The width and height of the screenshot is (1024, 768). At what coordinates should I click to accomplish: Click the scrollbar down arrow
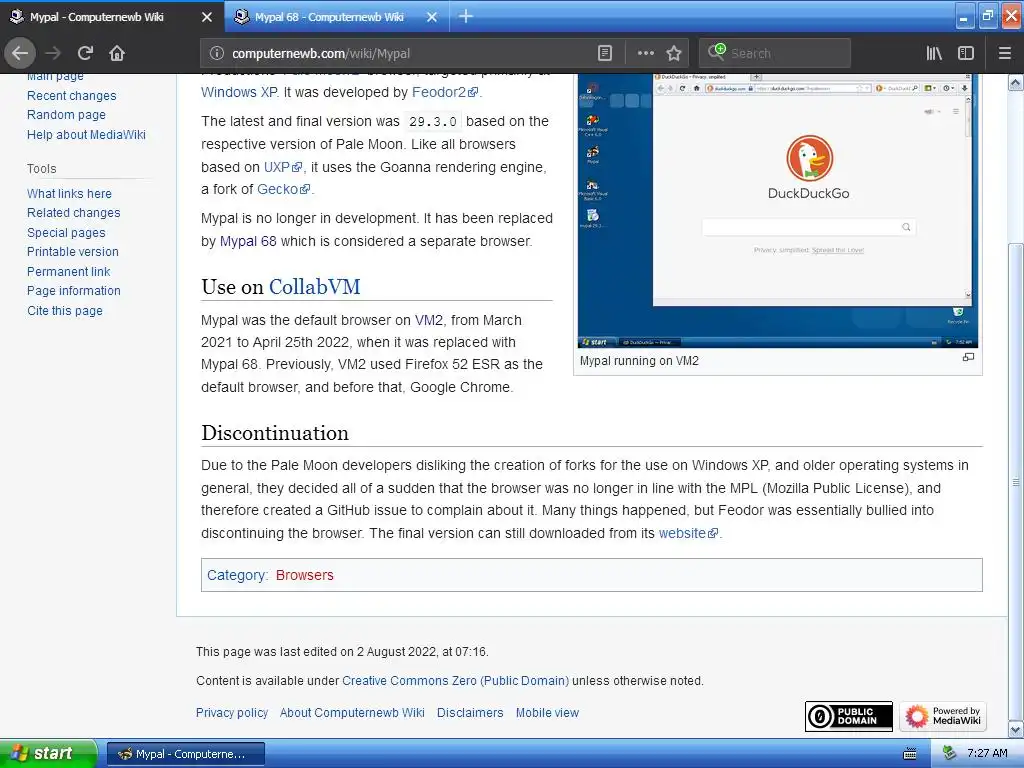(1016, 729)
